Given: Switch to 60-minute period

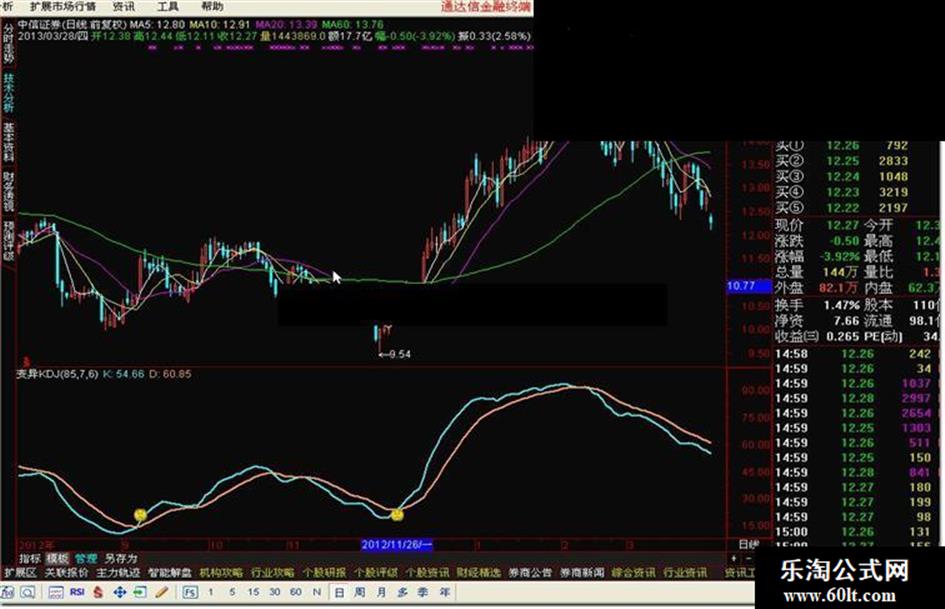Looking at the screenshot, I should pyautogui.click(x=295, y=592).
